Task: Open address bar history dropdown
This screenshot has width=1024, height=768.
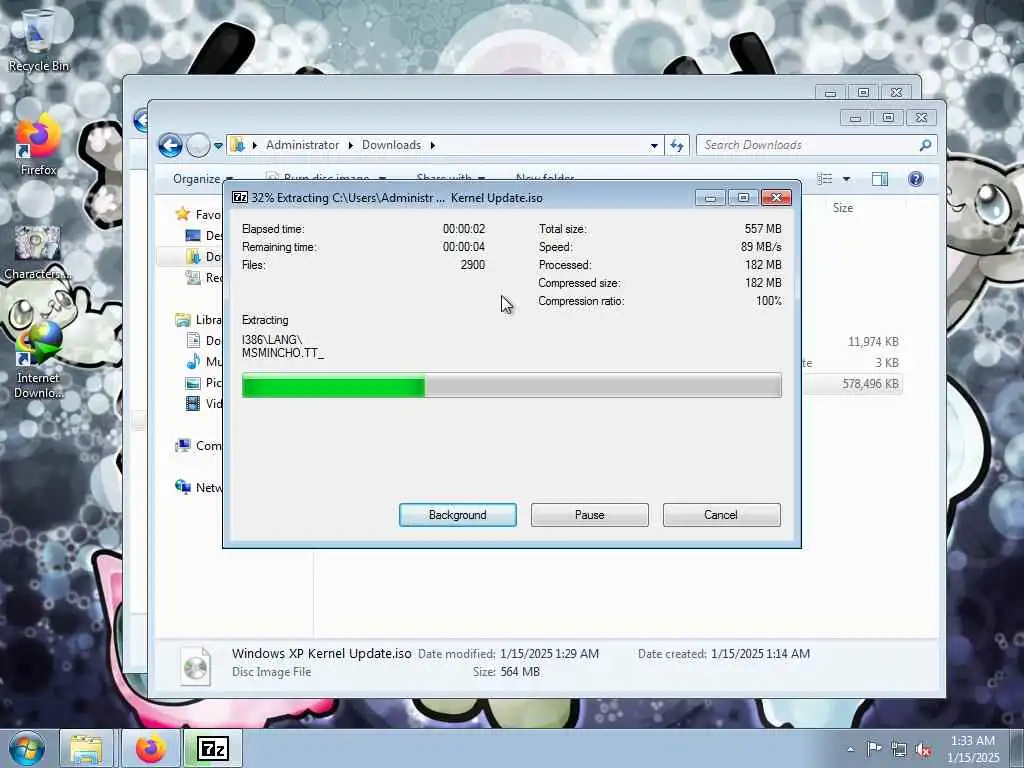Action: click(x=654, y=146)
